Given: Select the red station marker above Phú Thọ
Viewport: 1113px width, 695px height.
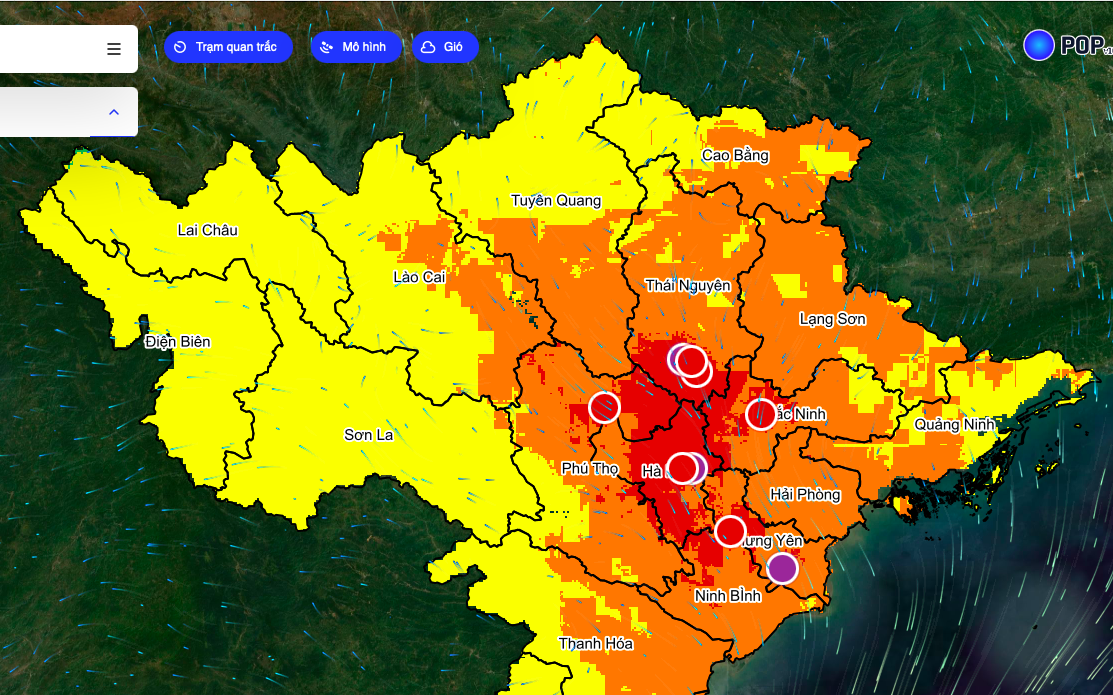Looking at the screenshot, I should 604,407.
